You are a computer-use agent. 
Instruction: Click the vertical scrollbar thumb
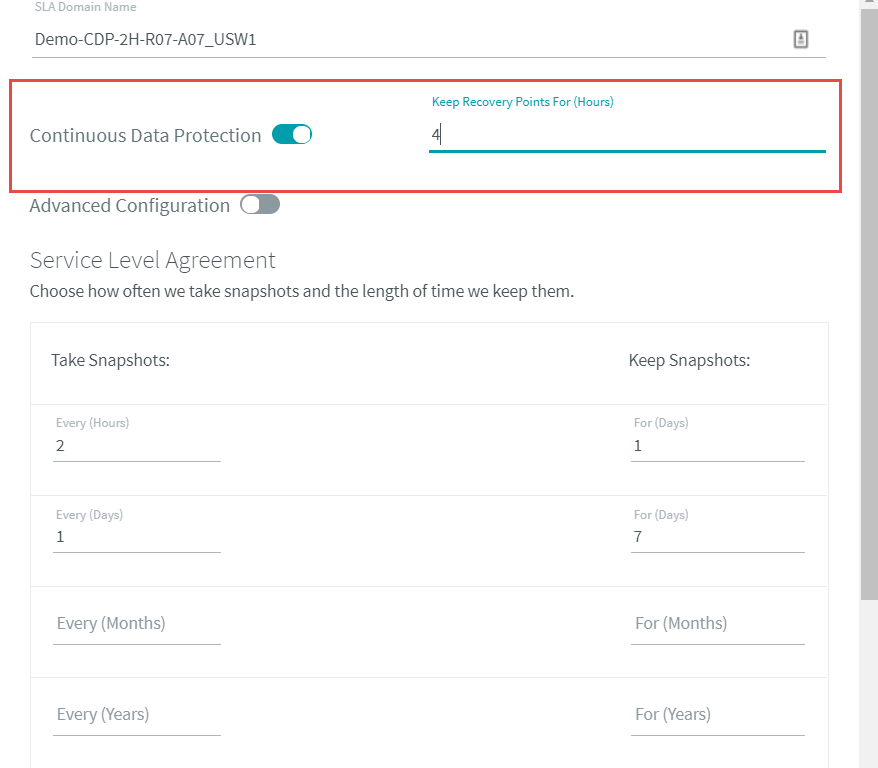[869, 300]
